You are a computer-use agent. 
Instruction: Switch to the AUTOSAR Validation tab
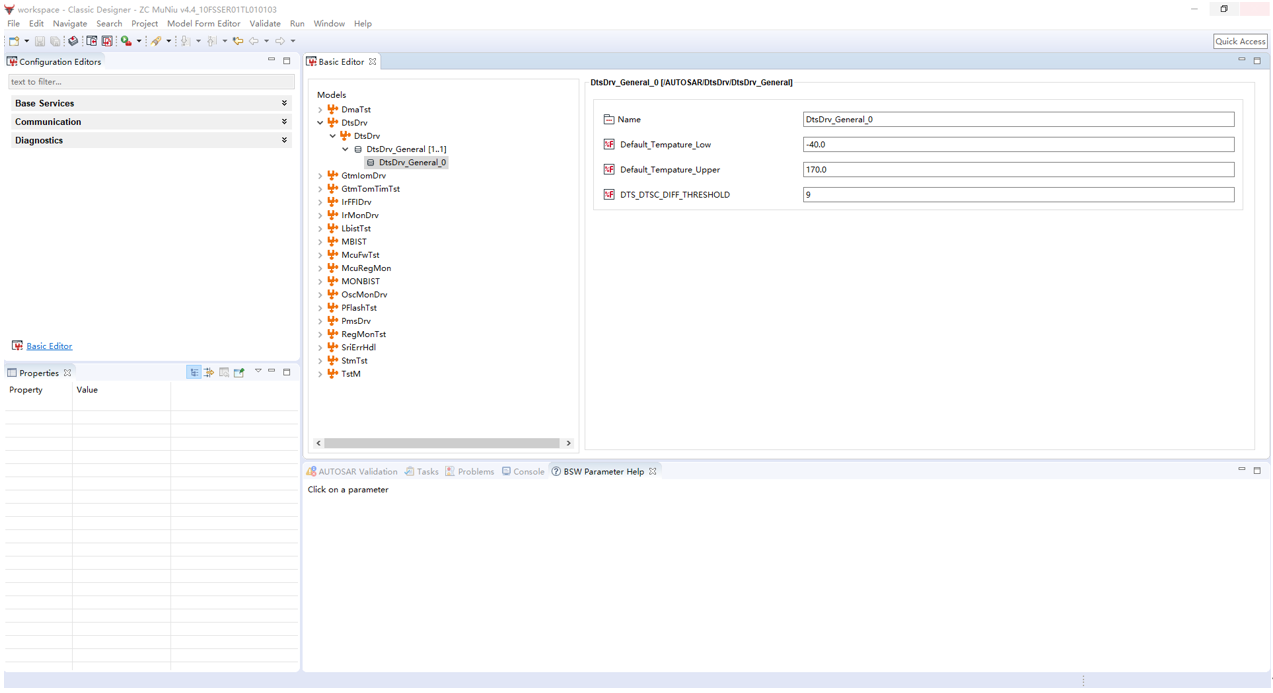coord(352,471)
